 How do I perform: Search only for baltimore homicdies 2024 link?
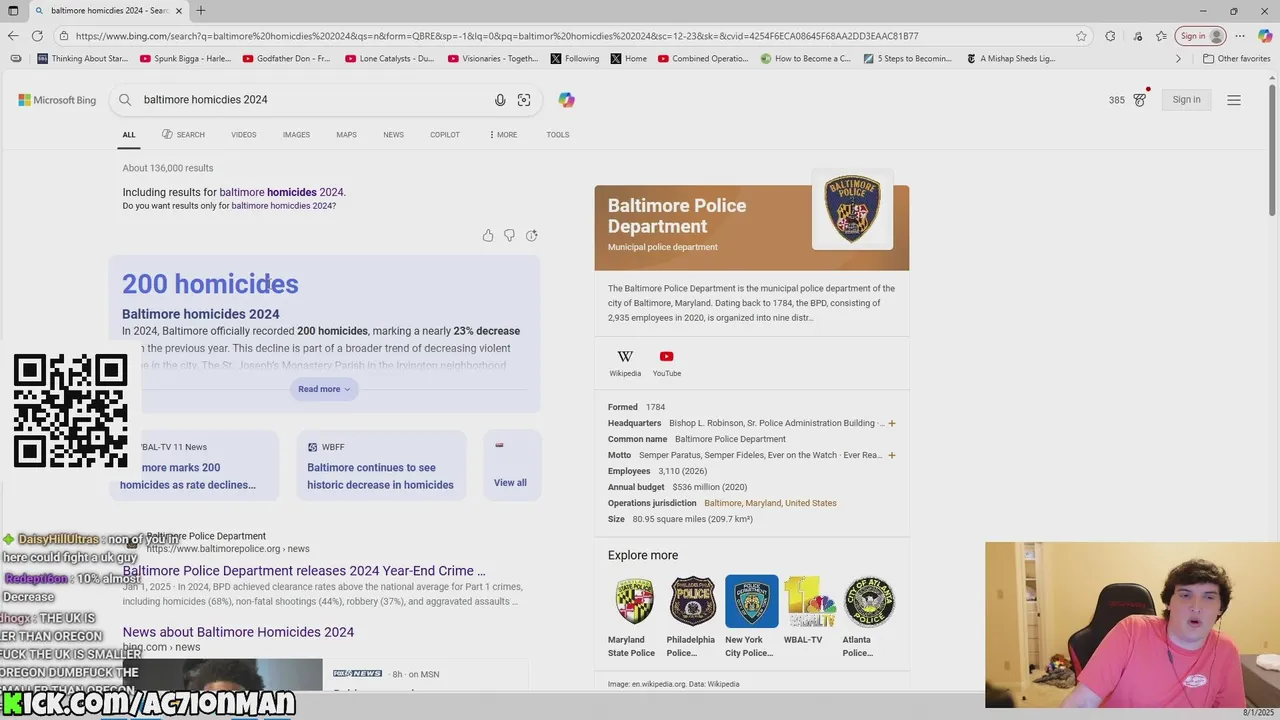pos(282,206)
